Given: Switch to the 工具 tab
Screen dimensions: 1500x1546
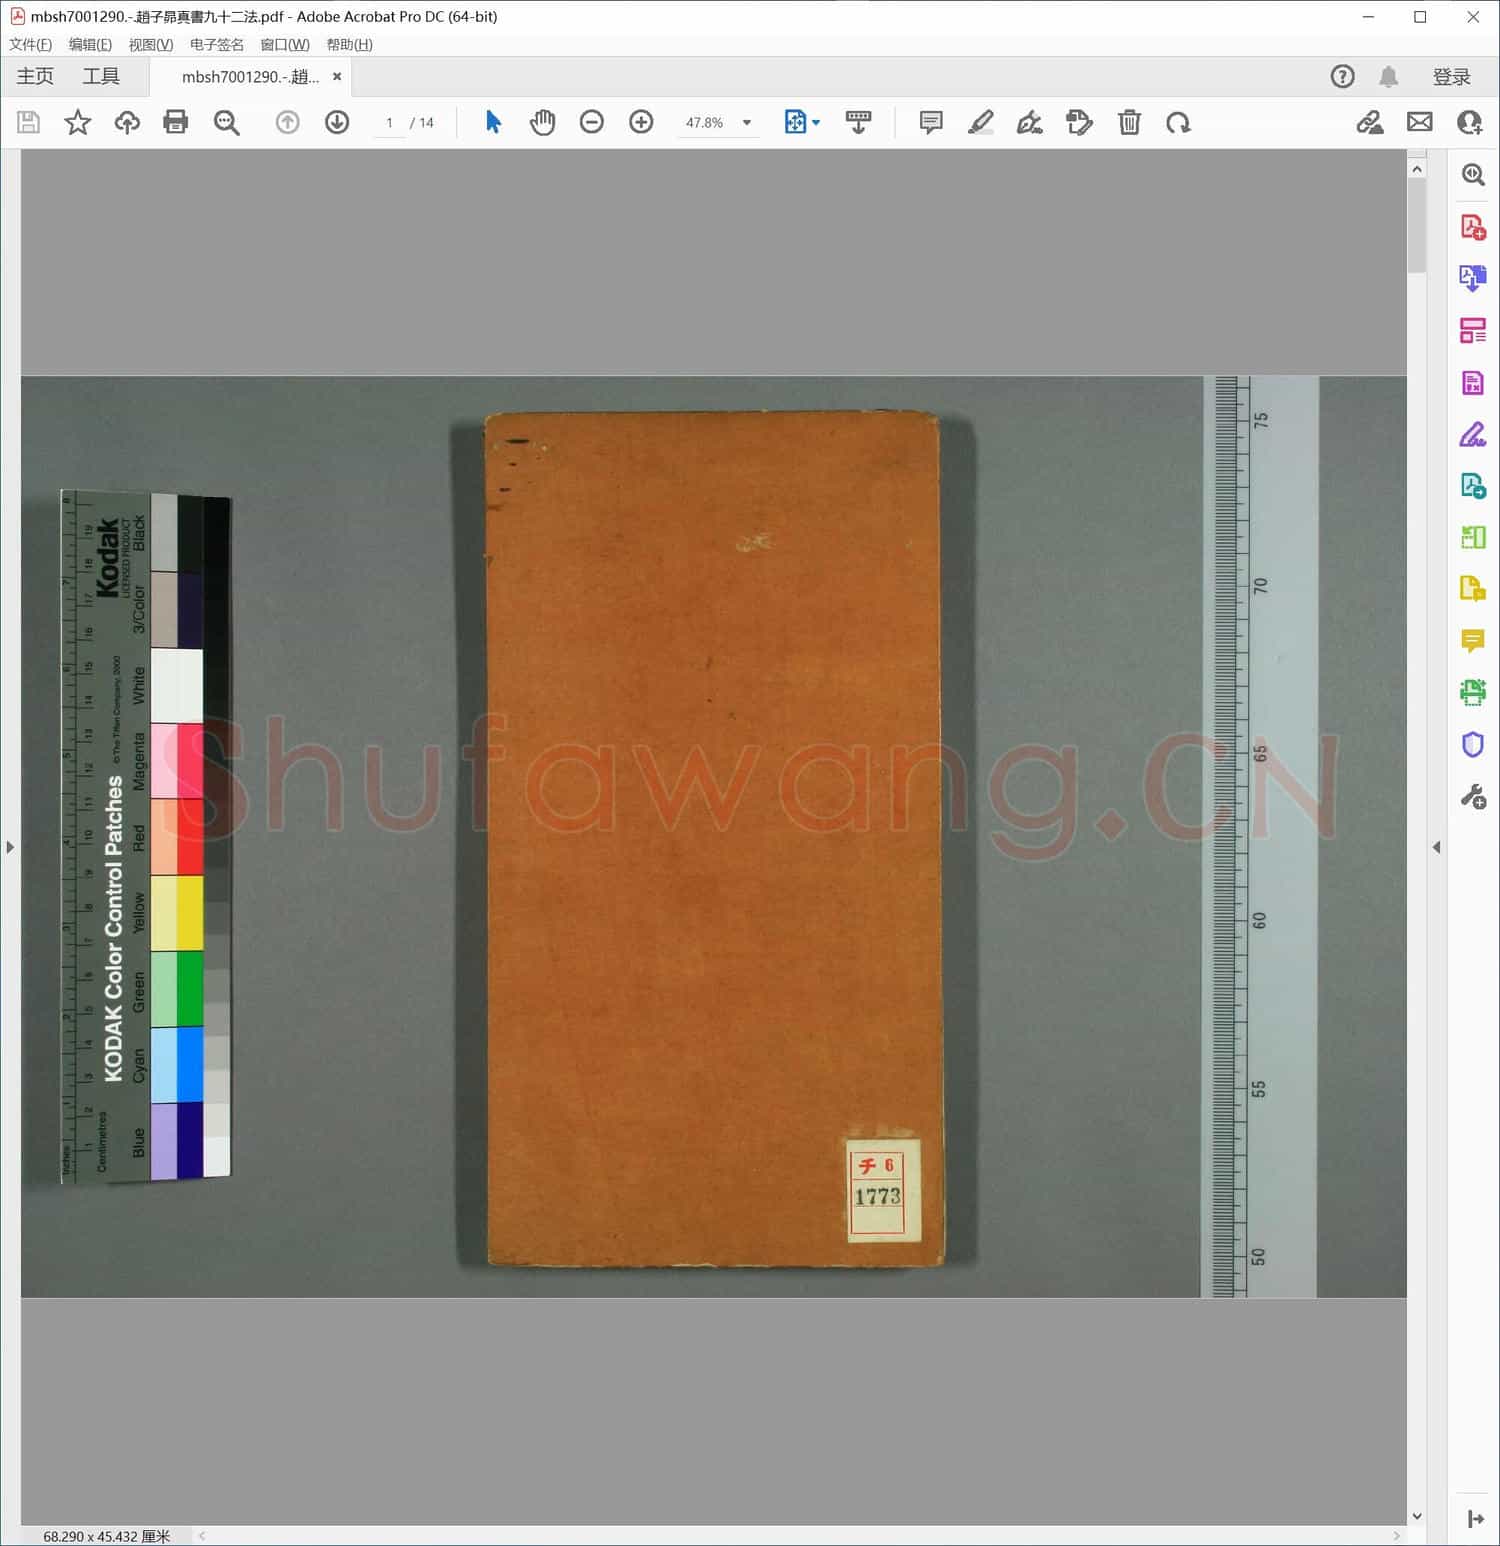Looking at the screenshot, I should pos(100,77).
